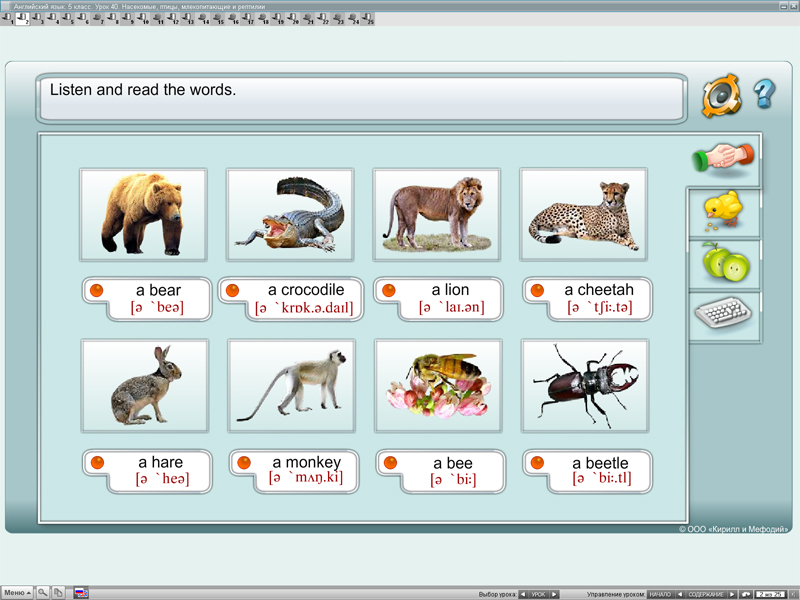800x600 pixels.
Task: Go to slide 17 in top strip
Action: (247, 18)
